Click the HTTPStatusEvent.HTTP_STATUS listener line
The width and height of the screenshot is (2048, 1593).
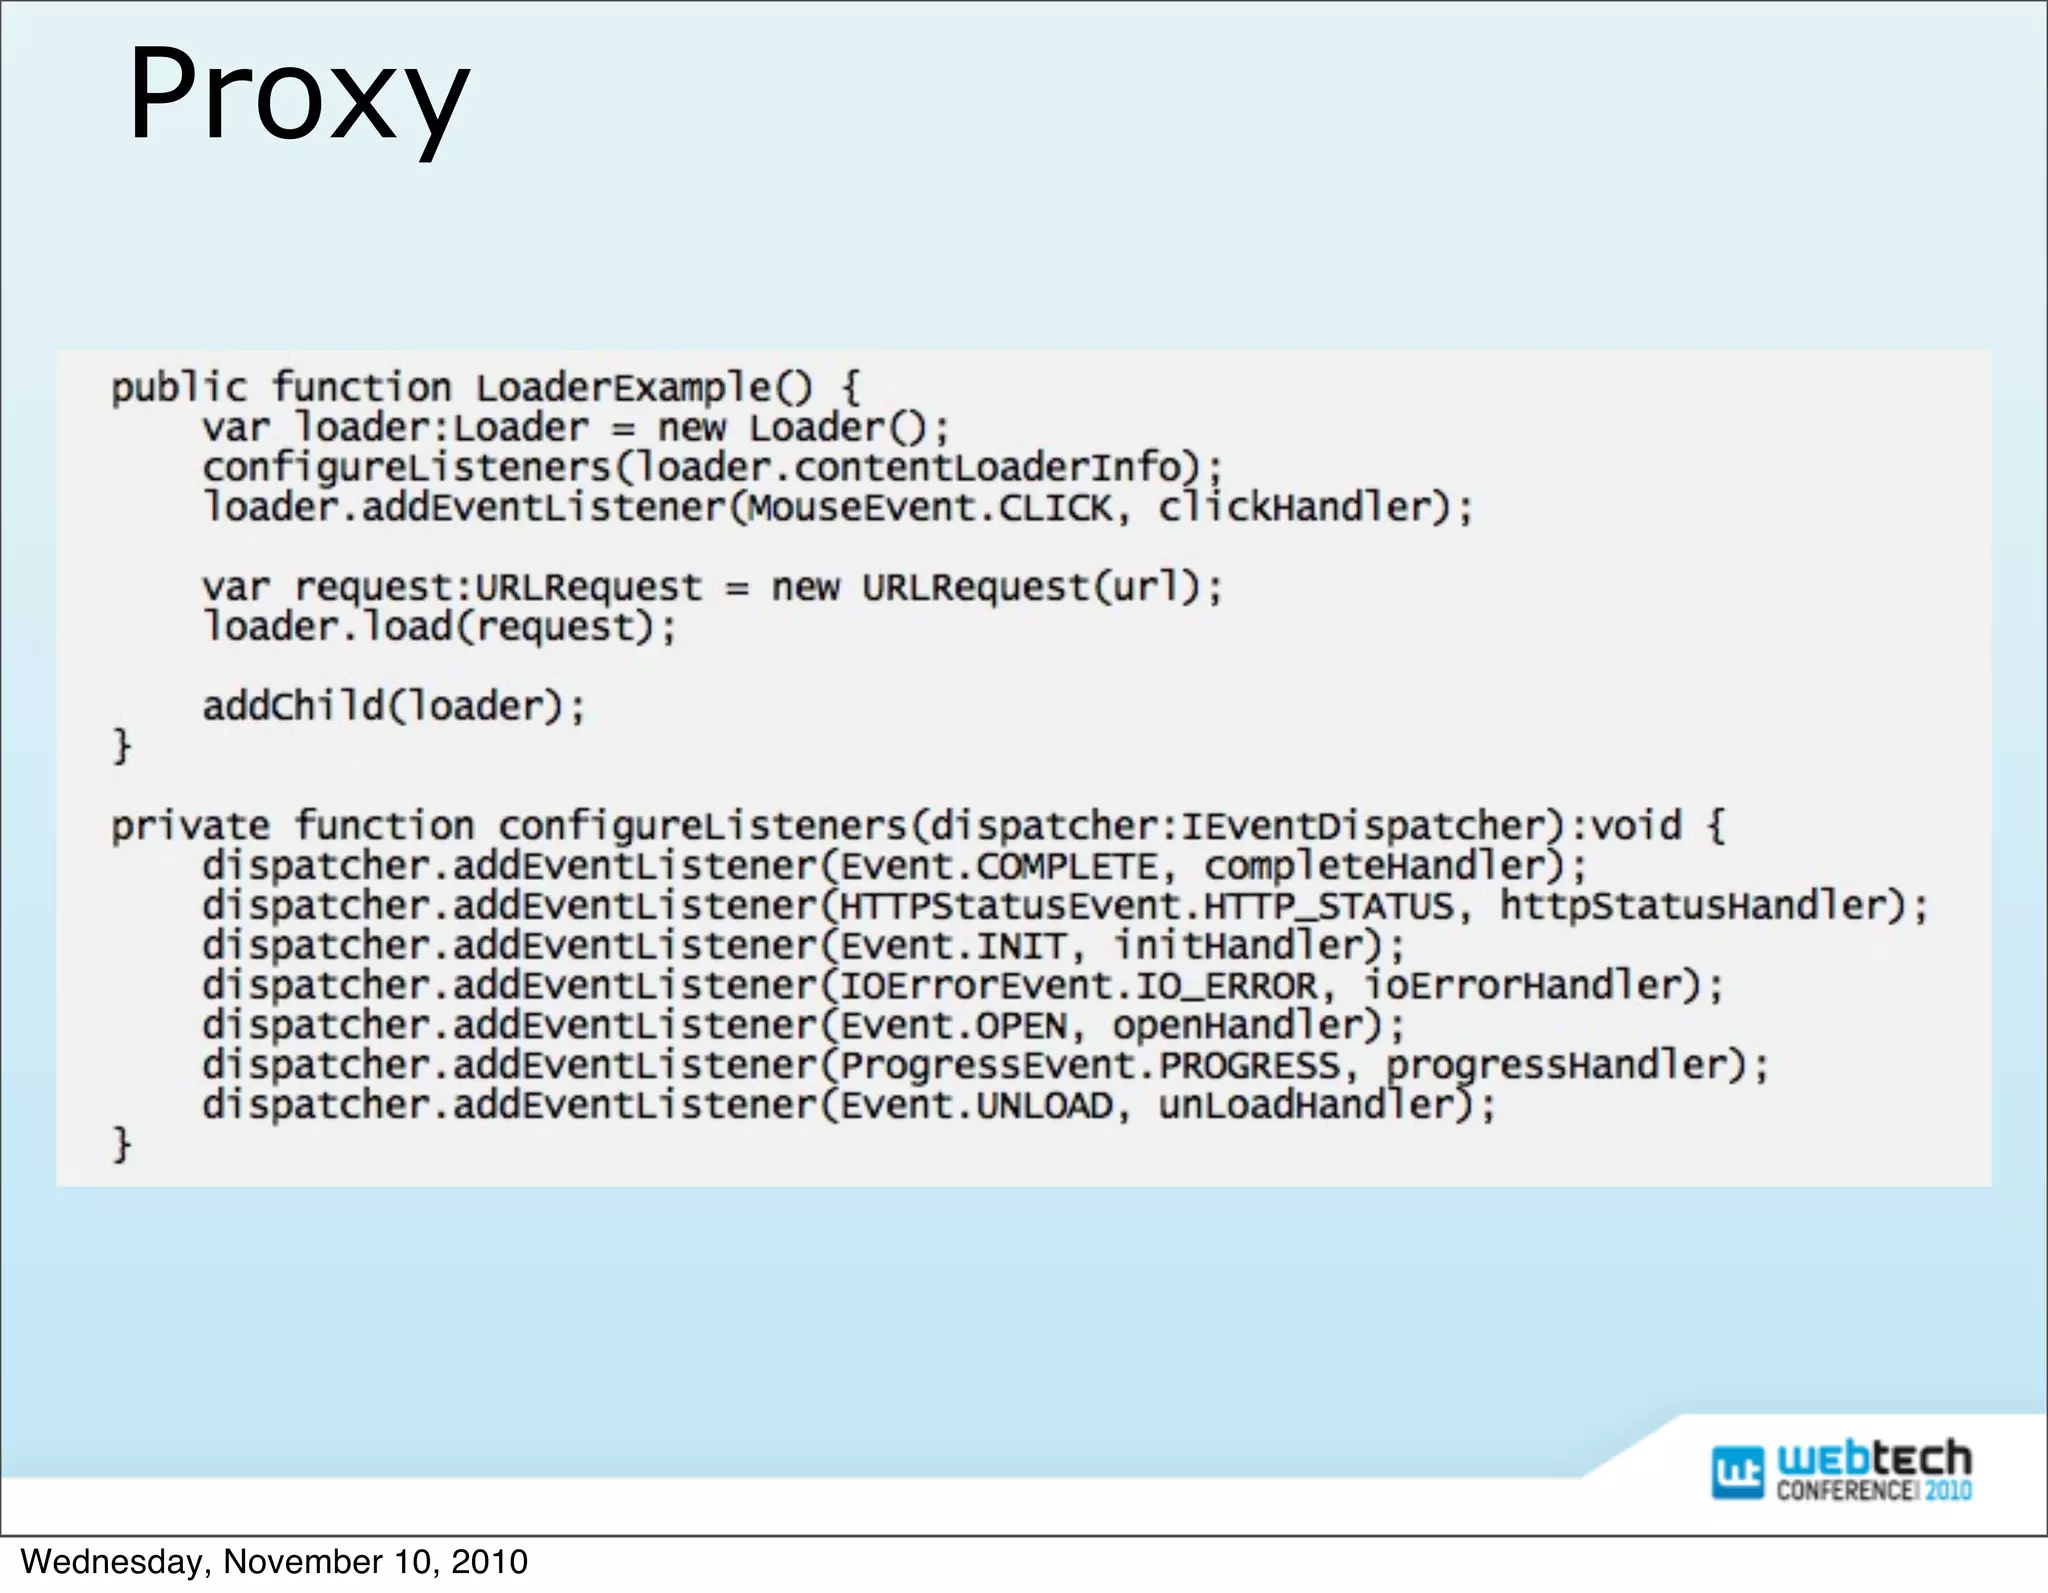(x=1065, y=906)
